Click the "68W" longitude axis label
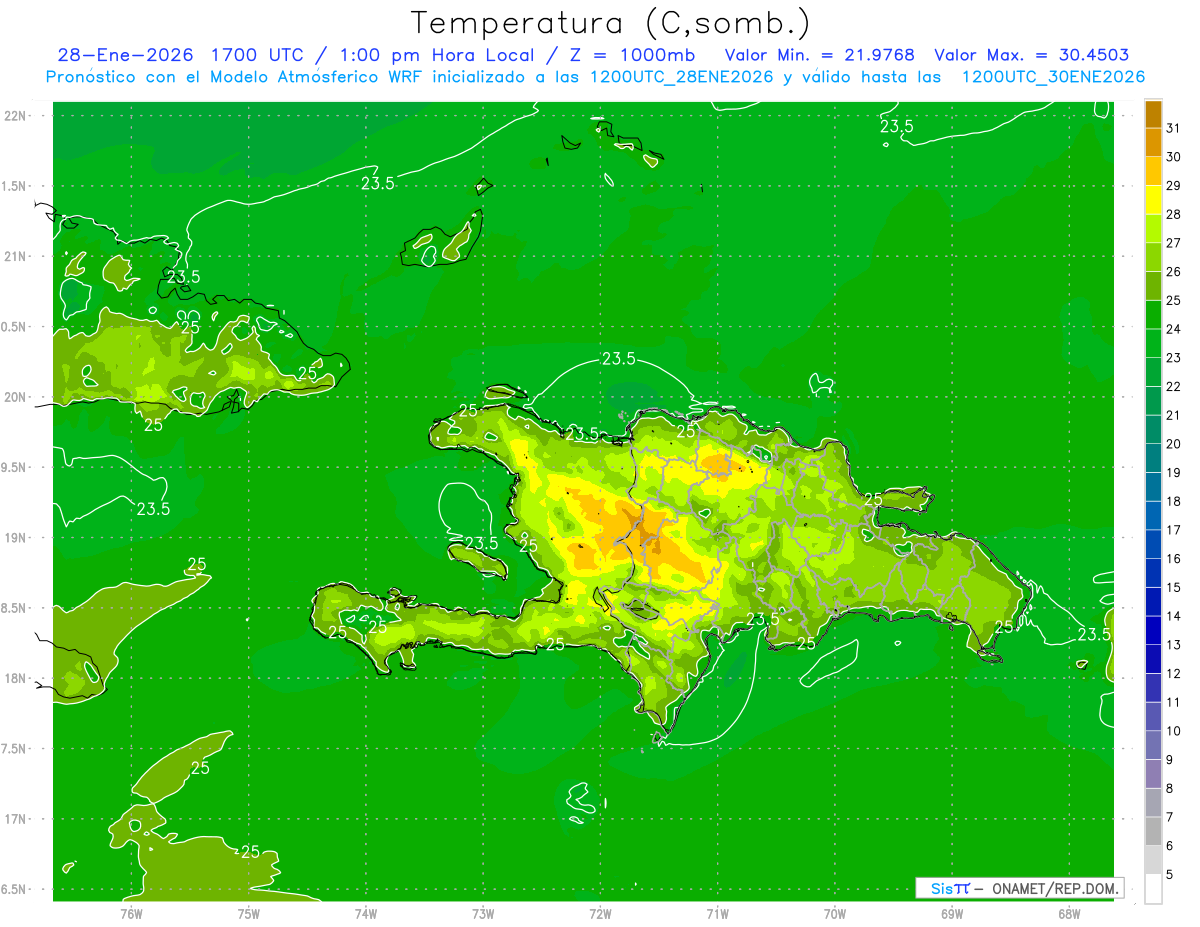This screenshot has height=927, width=1200. point(1069,914)
